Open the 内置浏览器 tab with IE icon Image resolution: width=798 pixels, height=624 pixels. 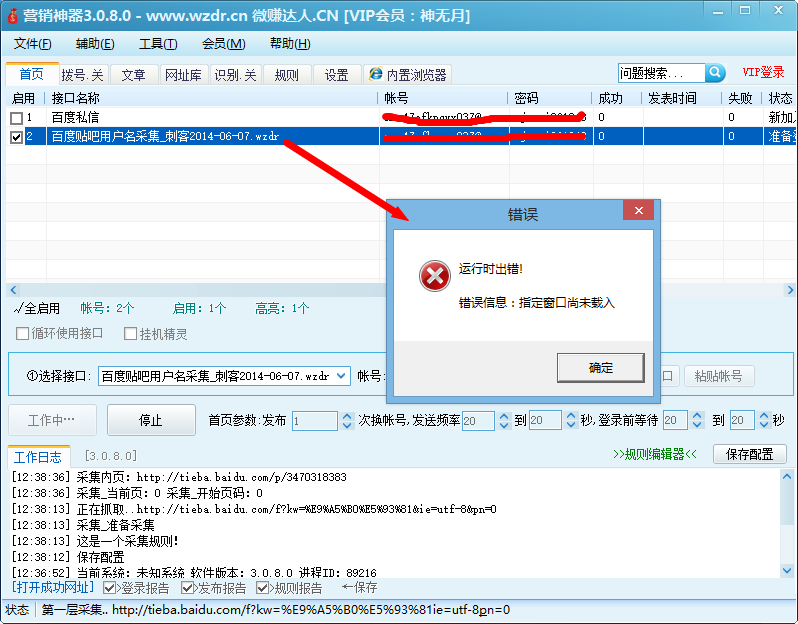click(x=407, y=75)
